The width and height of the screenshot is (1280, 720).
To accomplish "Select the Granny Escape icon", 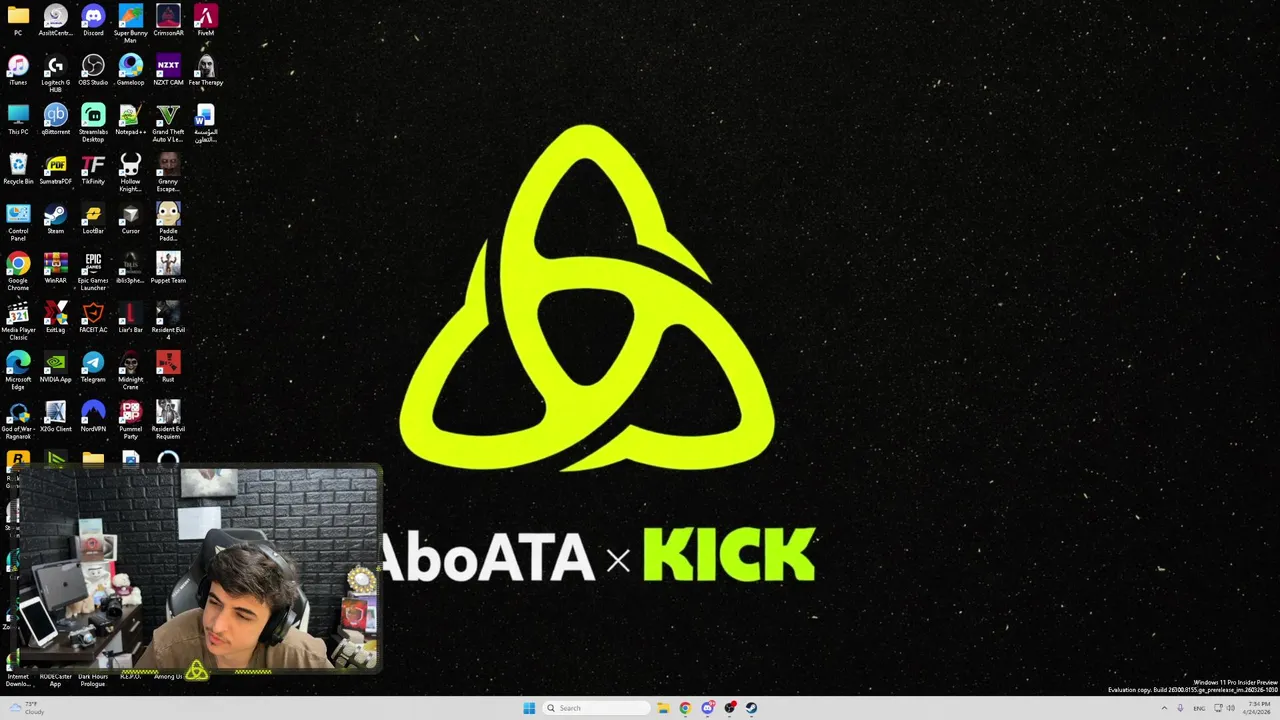I will point(168,172).
